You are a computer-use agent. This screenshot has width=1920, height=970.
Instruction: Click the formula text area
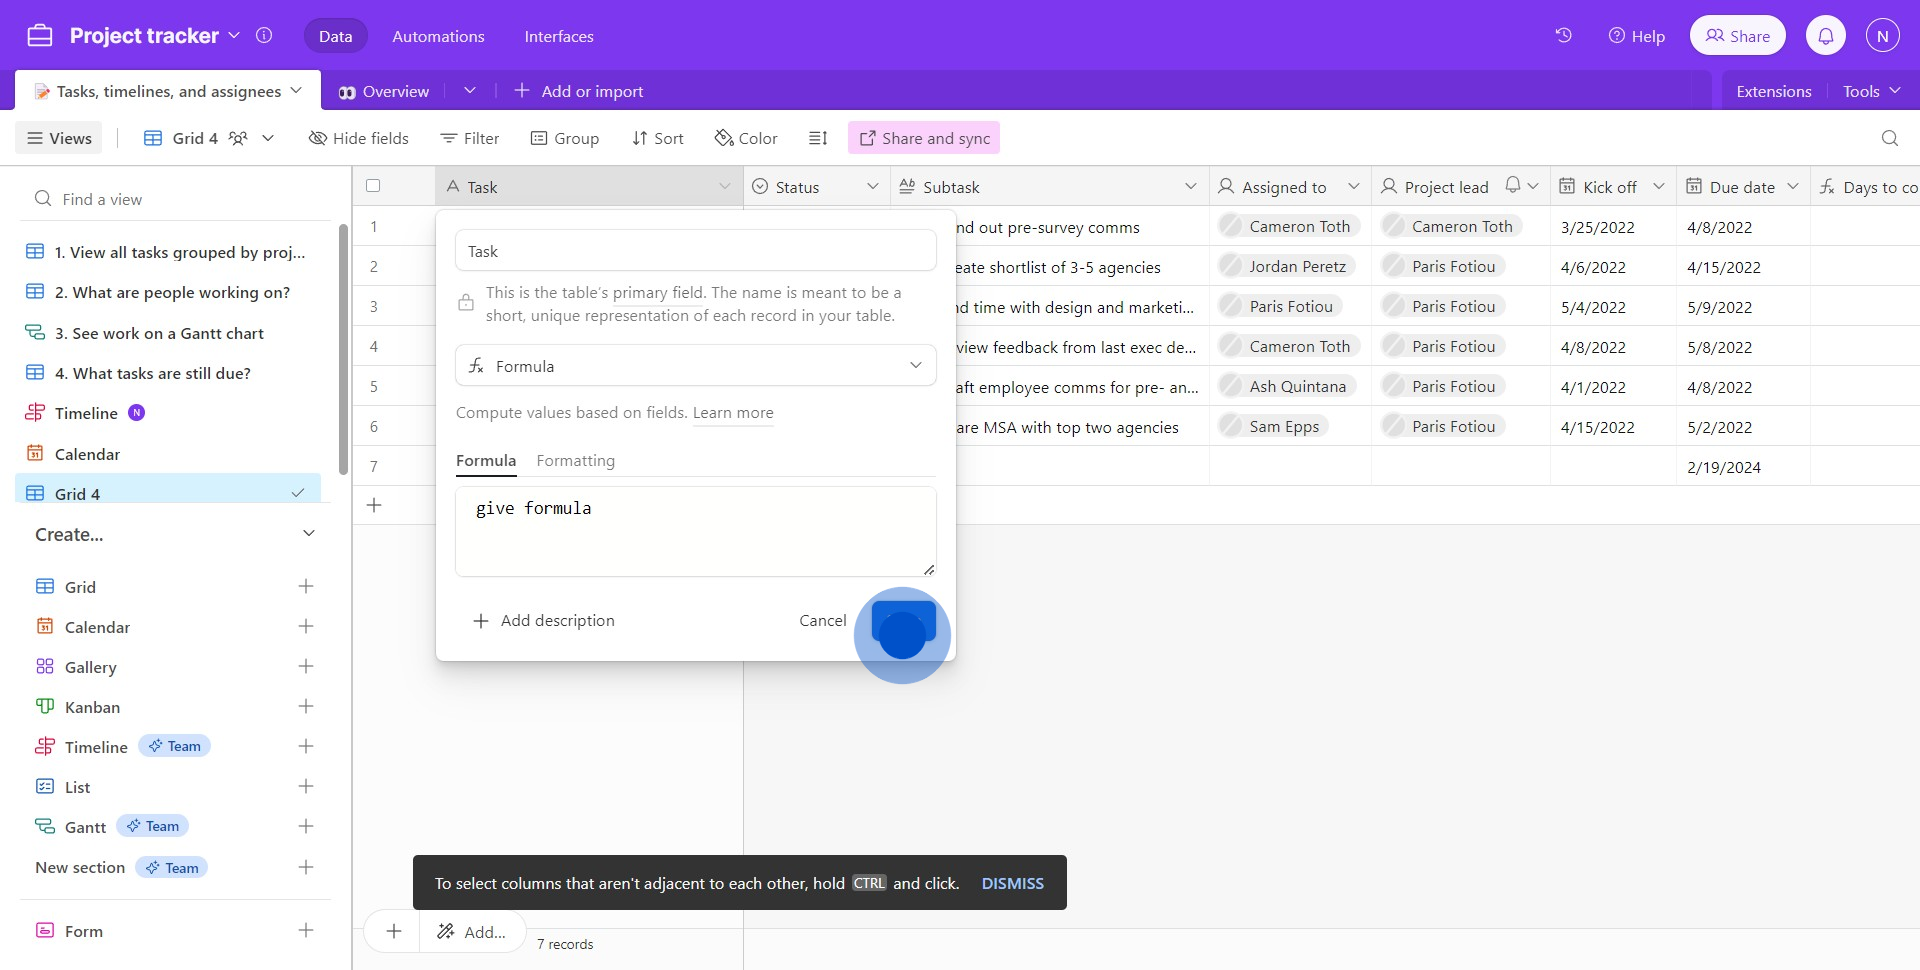click(x=695, y=531)
